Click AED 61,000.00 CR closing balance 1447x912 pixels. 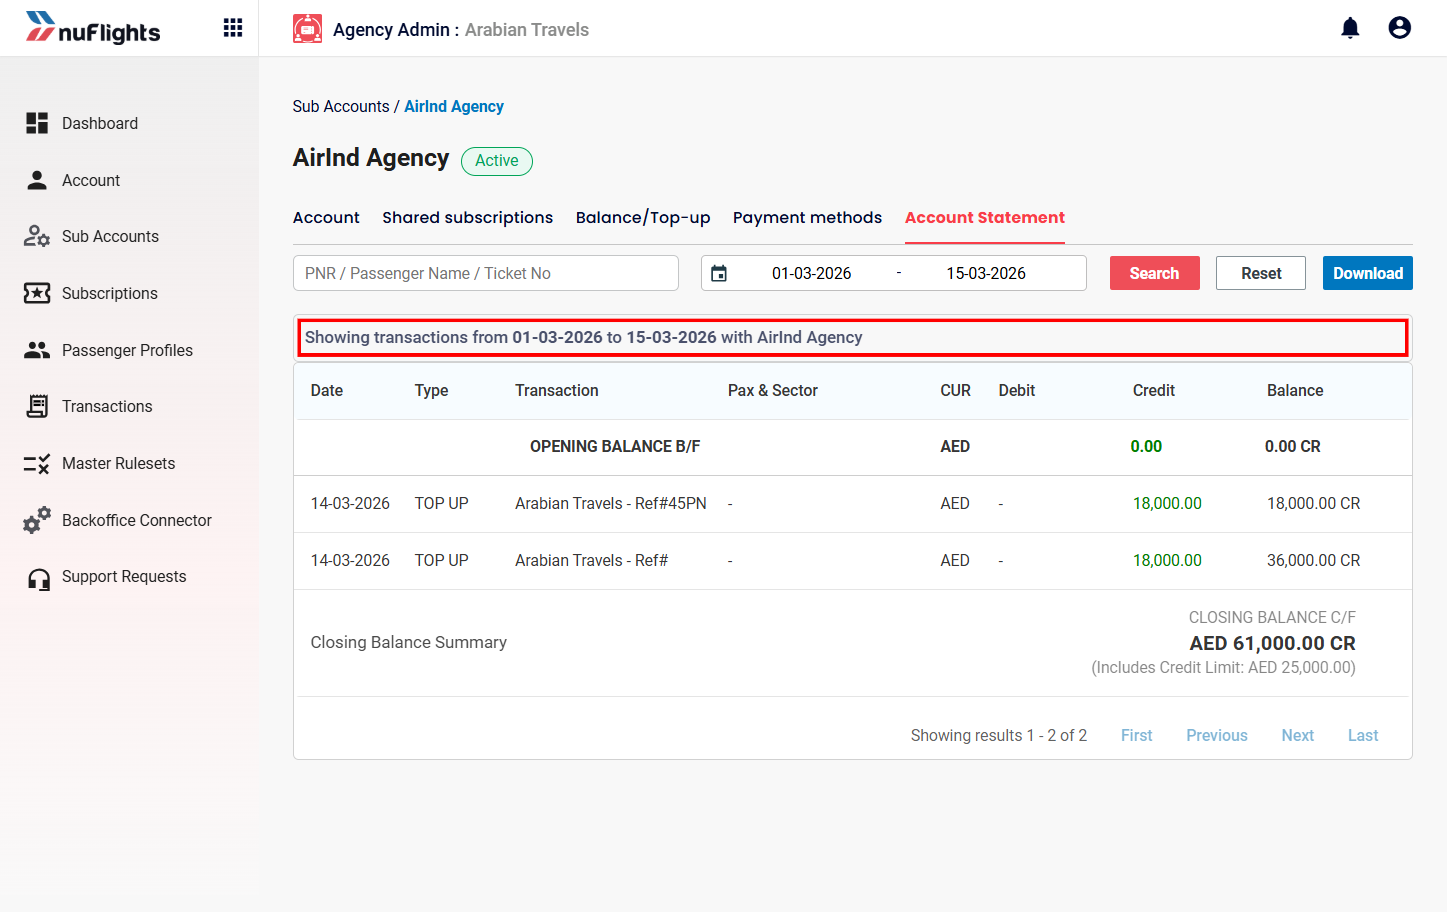coord(1272,643)
